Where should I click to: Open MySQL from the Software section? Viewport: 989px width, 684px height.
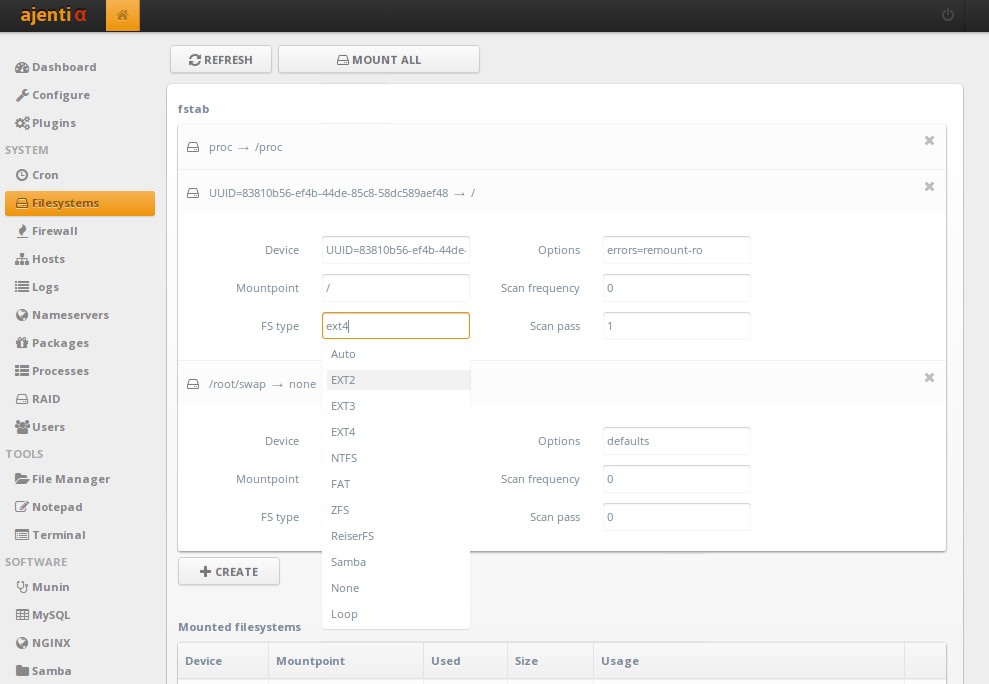pyautogui.click(x=51, y=615)
